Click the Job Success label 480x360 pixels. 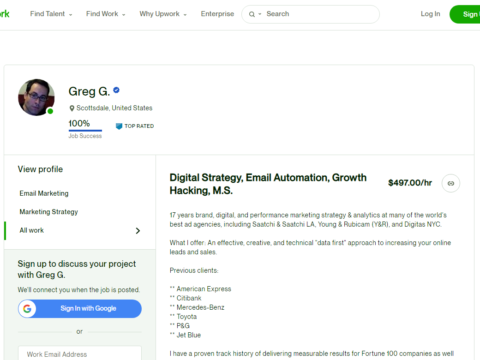pos(85,136)
